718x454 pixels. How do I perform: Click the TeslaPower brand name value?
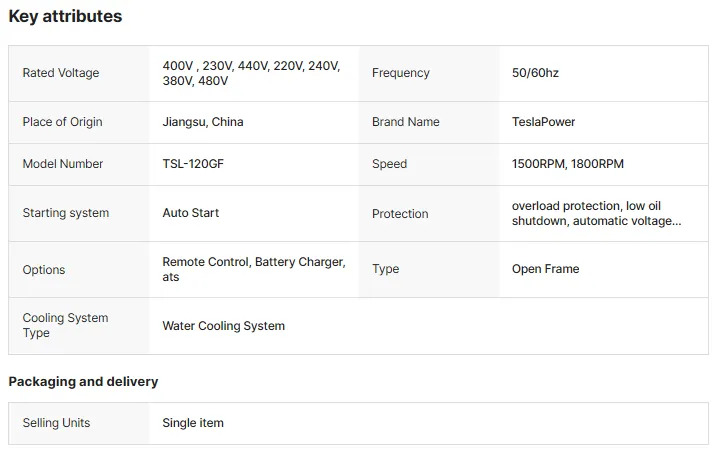(x=544, y=122)
